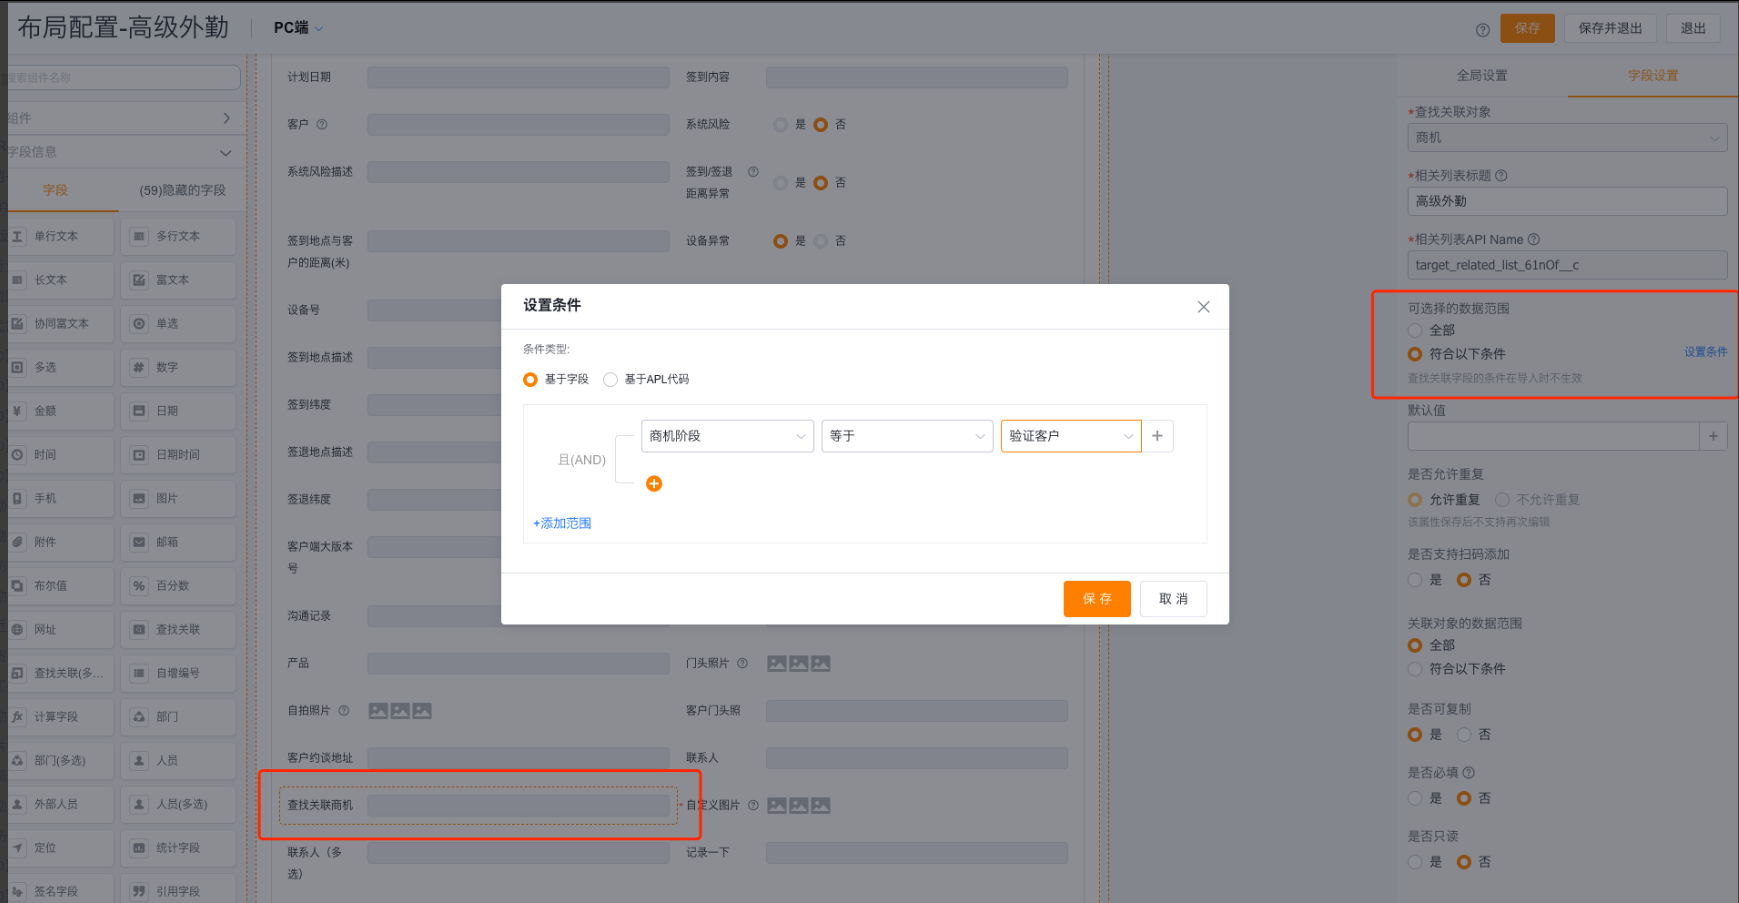Open the 商机阶段 condition field dropdown
This screenshot has width=1739, height=903.
tap(727, 436)
